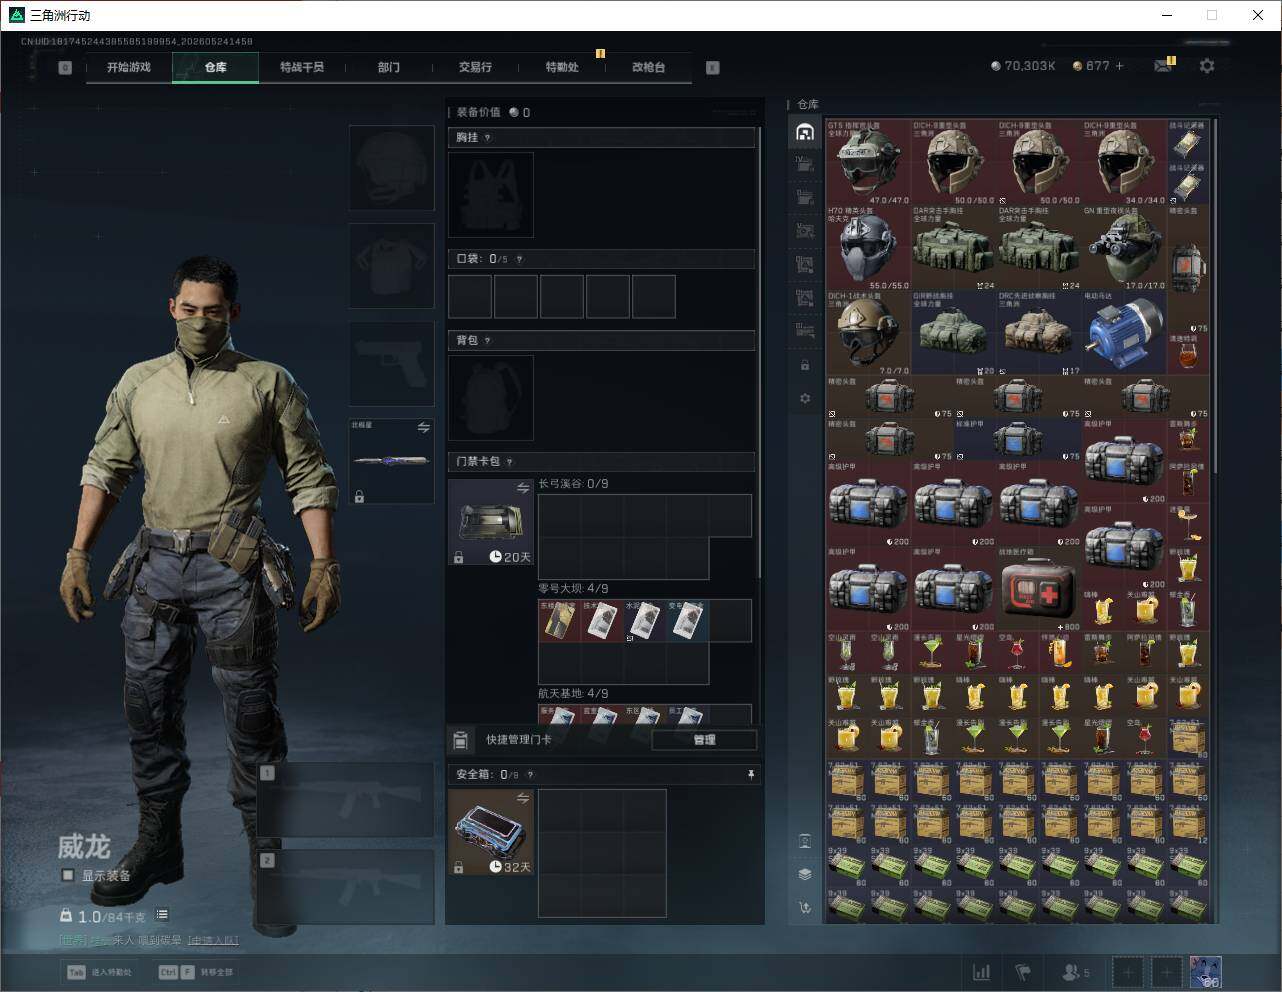Select the safe box with 32天 remaining
Screen dimensions: 1282x992
point(491,832)
